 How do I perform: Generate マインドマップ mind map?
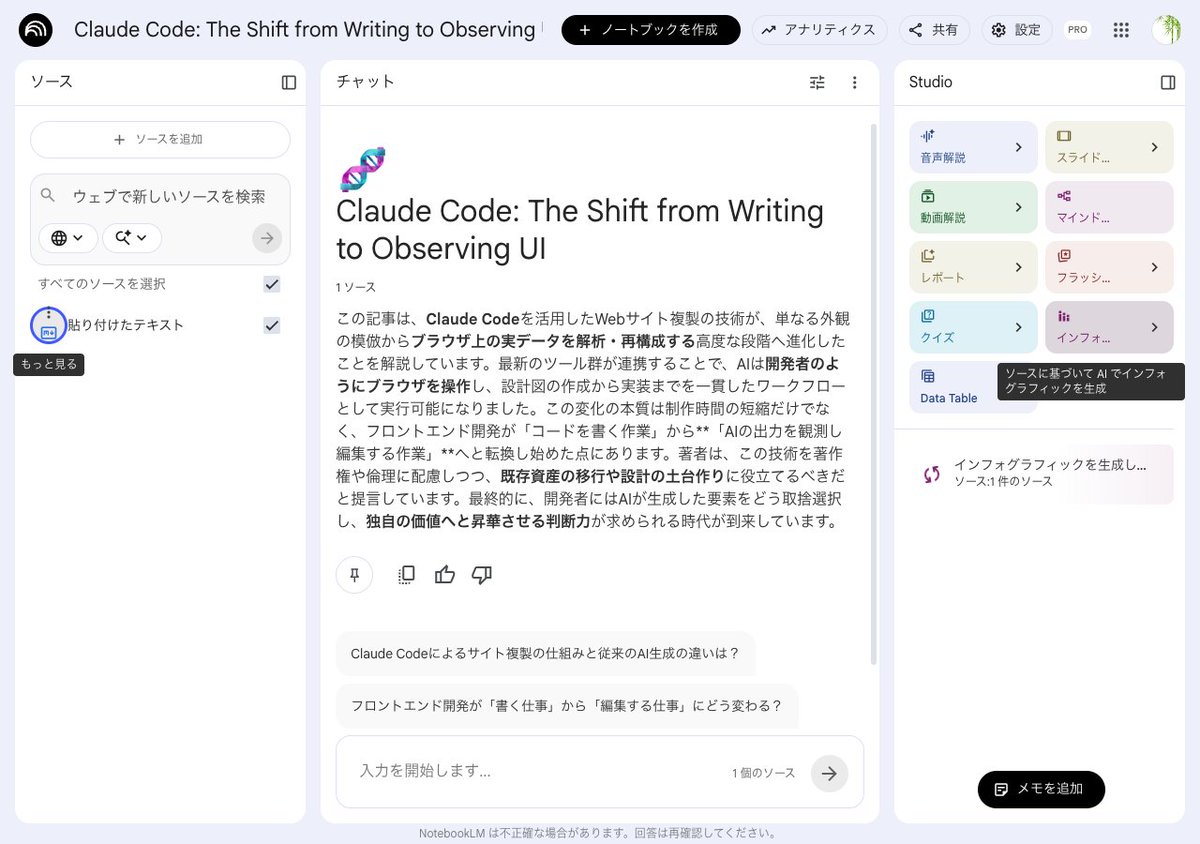tap(1109, 207)
